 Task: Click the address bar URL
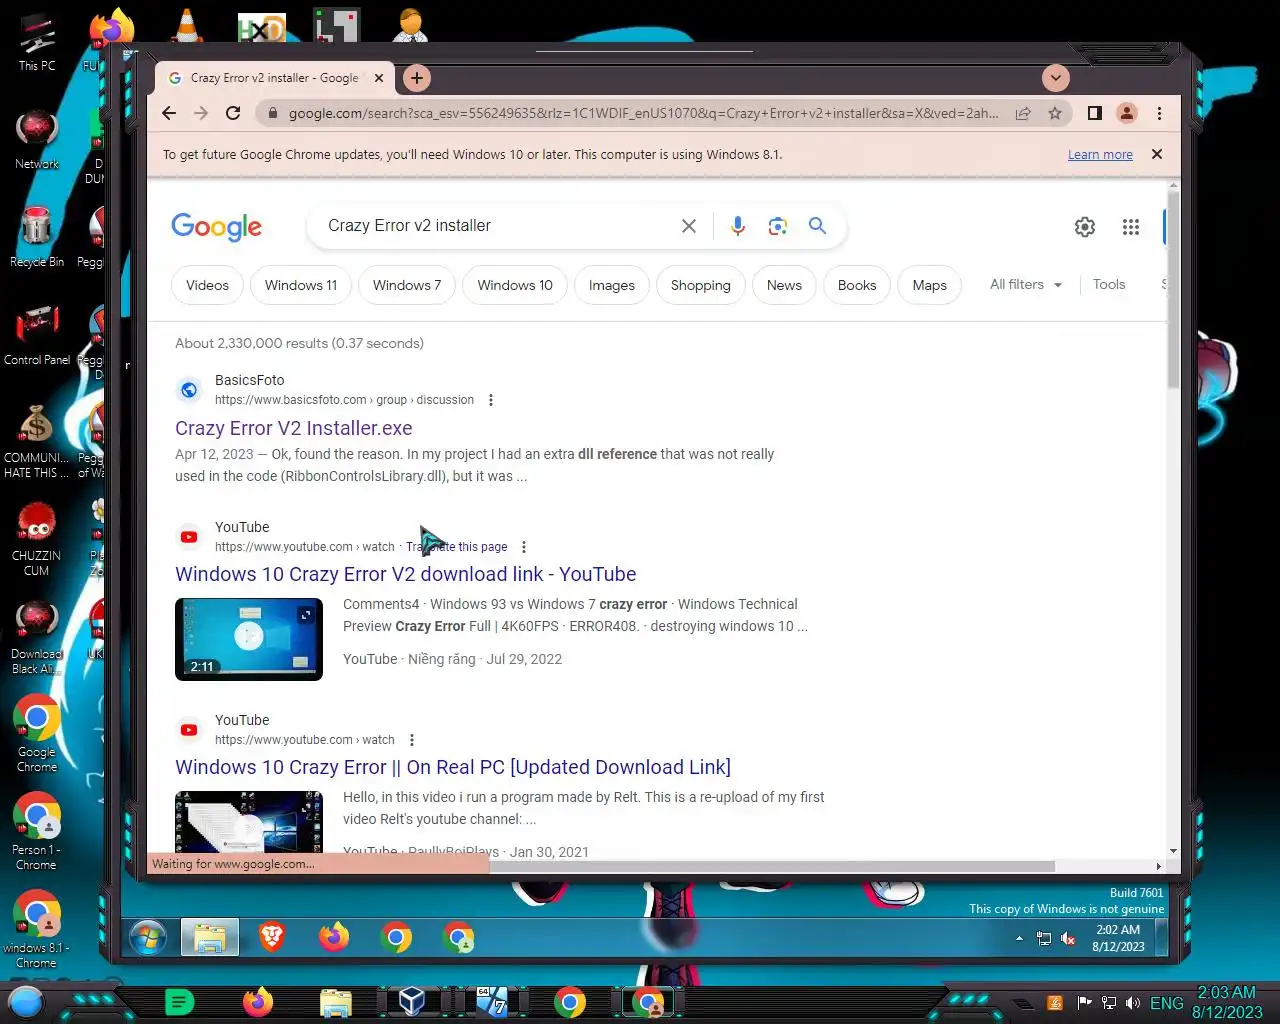coord(643,113)
